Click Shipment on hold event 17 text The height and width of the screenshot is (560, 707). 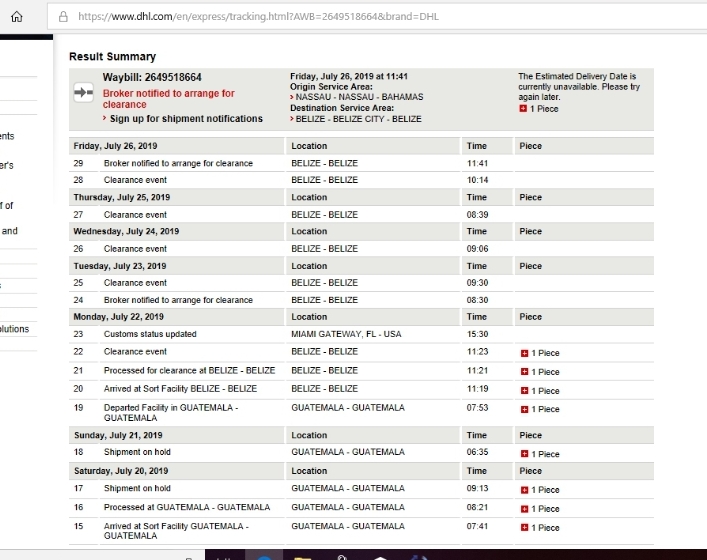point(137,488)
